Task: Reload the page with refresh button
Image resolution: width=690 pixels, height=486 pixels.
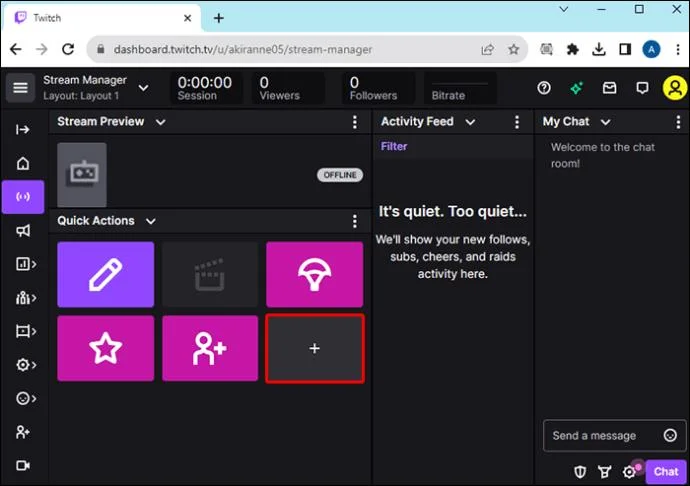Action: pyautogui.click(x=68, y=49)
